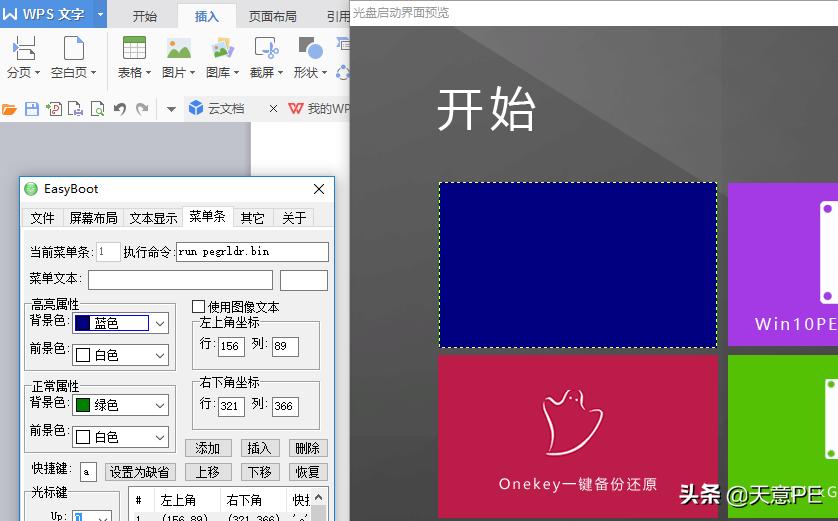Open EasyBoot 文件 tab
Viewport: 838px width, 521px height.
pos(43,218)
